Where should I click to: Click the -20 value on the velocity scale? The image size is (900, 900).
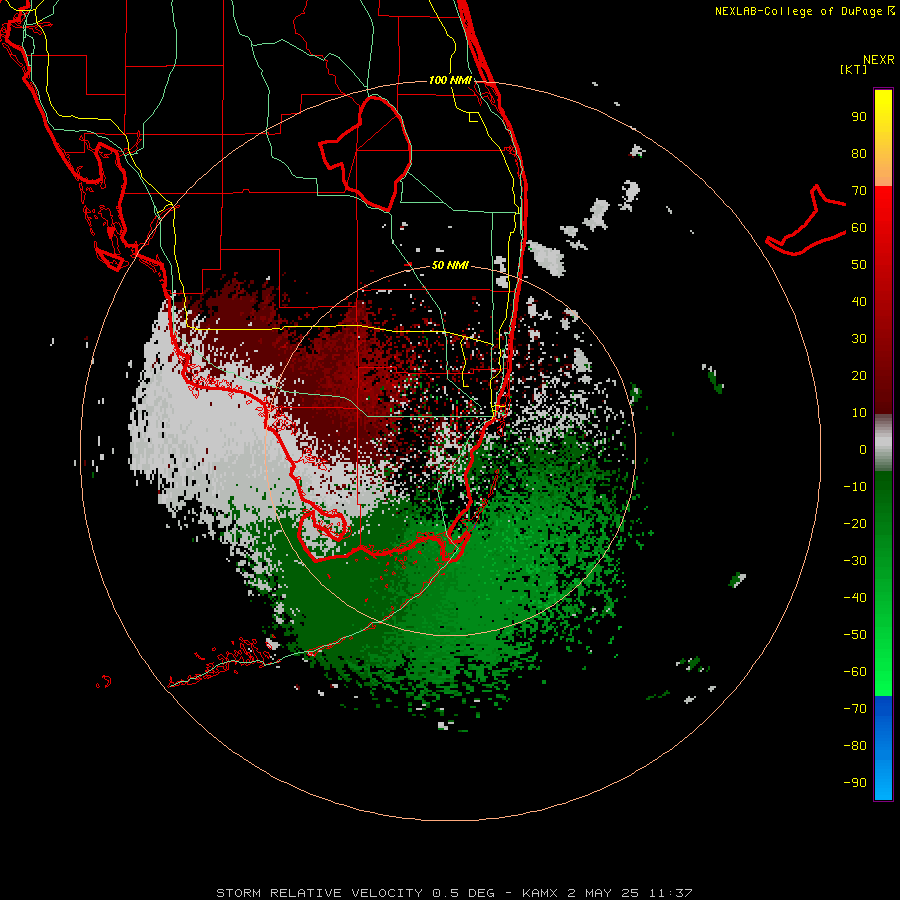855,523
